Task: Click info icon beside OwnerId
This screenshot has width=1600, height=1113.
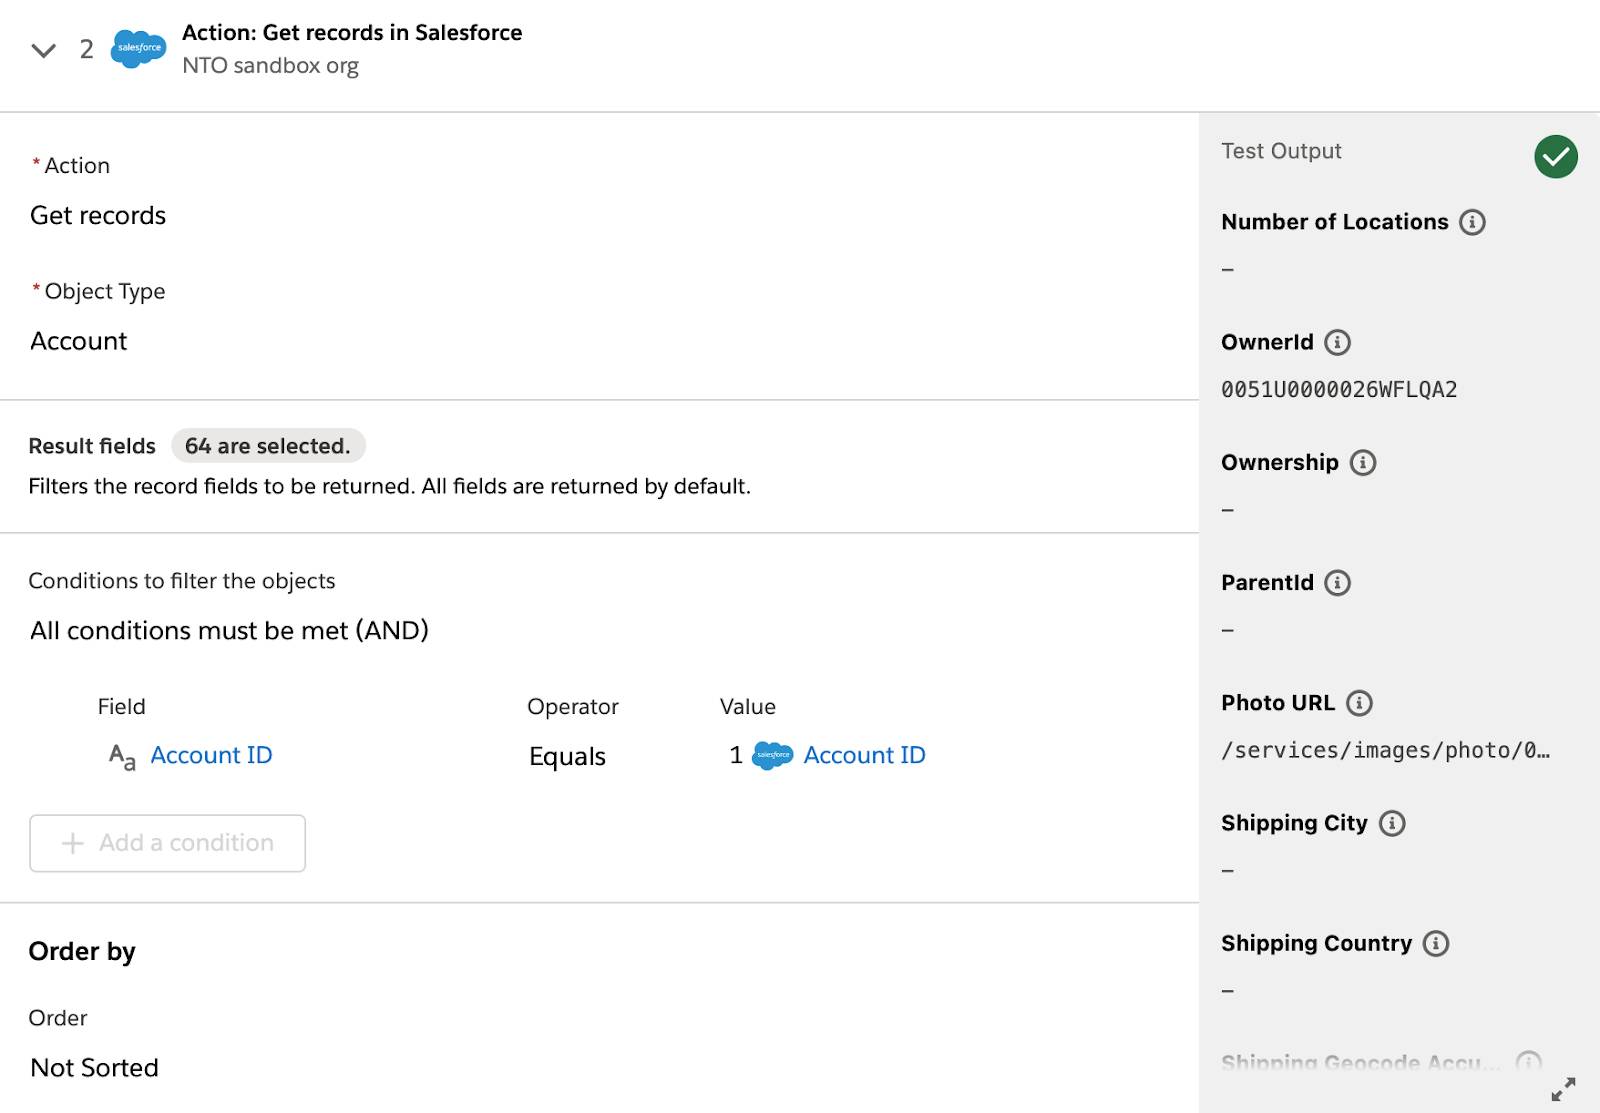Action: pyautogui.click(x=1337, y=342)
